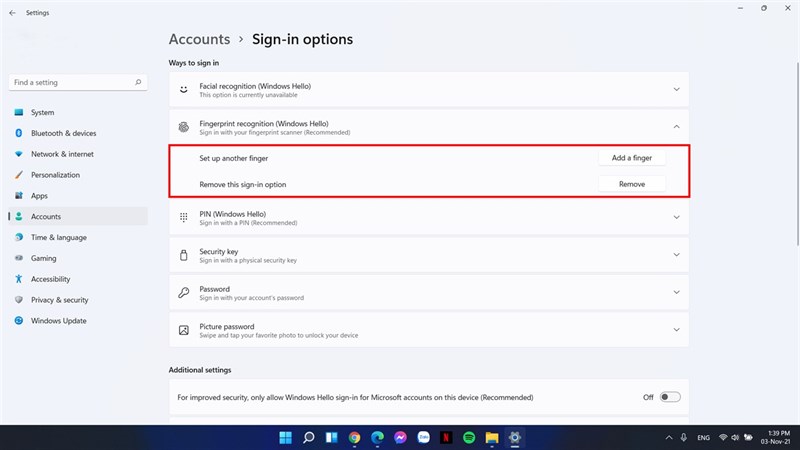The height and width of the screenshot is (450, 800).
Task: Click the Privacy & security shield icon
Action: [18, 300]
